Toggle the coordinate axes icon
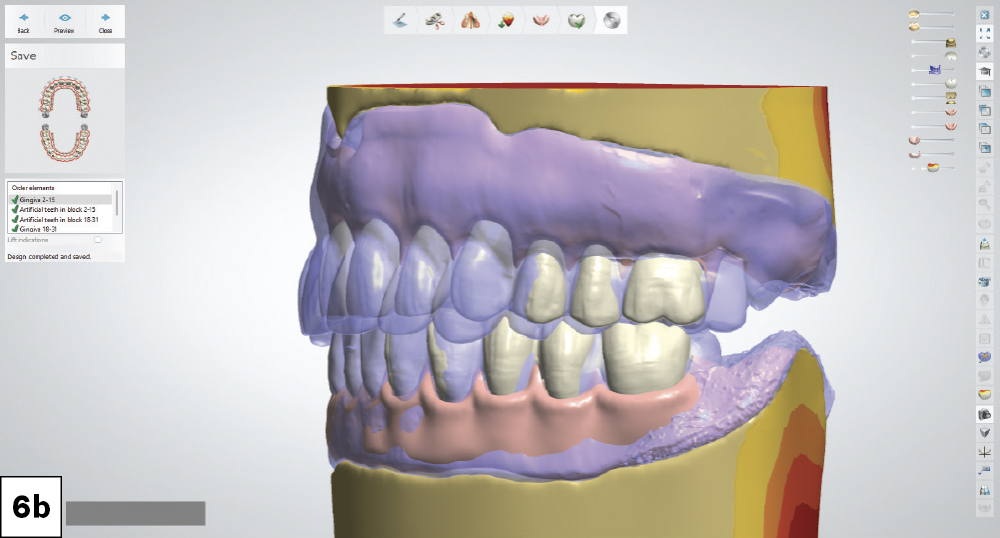The height and width of the screenshot is (538, 1000). point(985,452)
